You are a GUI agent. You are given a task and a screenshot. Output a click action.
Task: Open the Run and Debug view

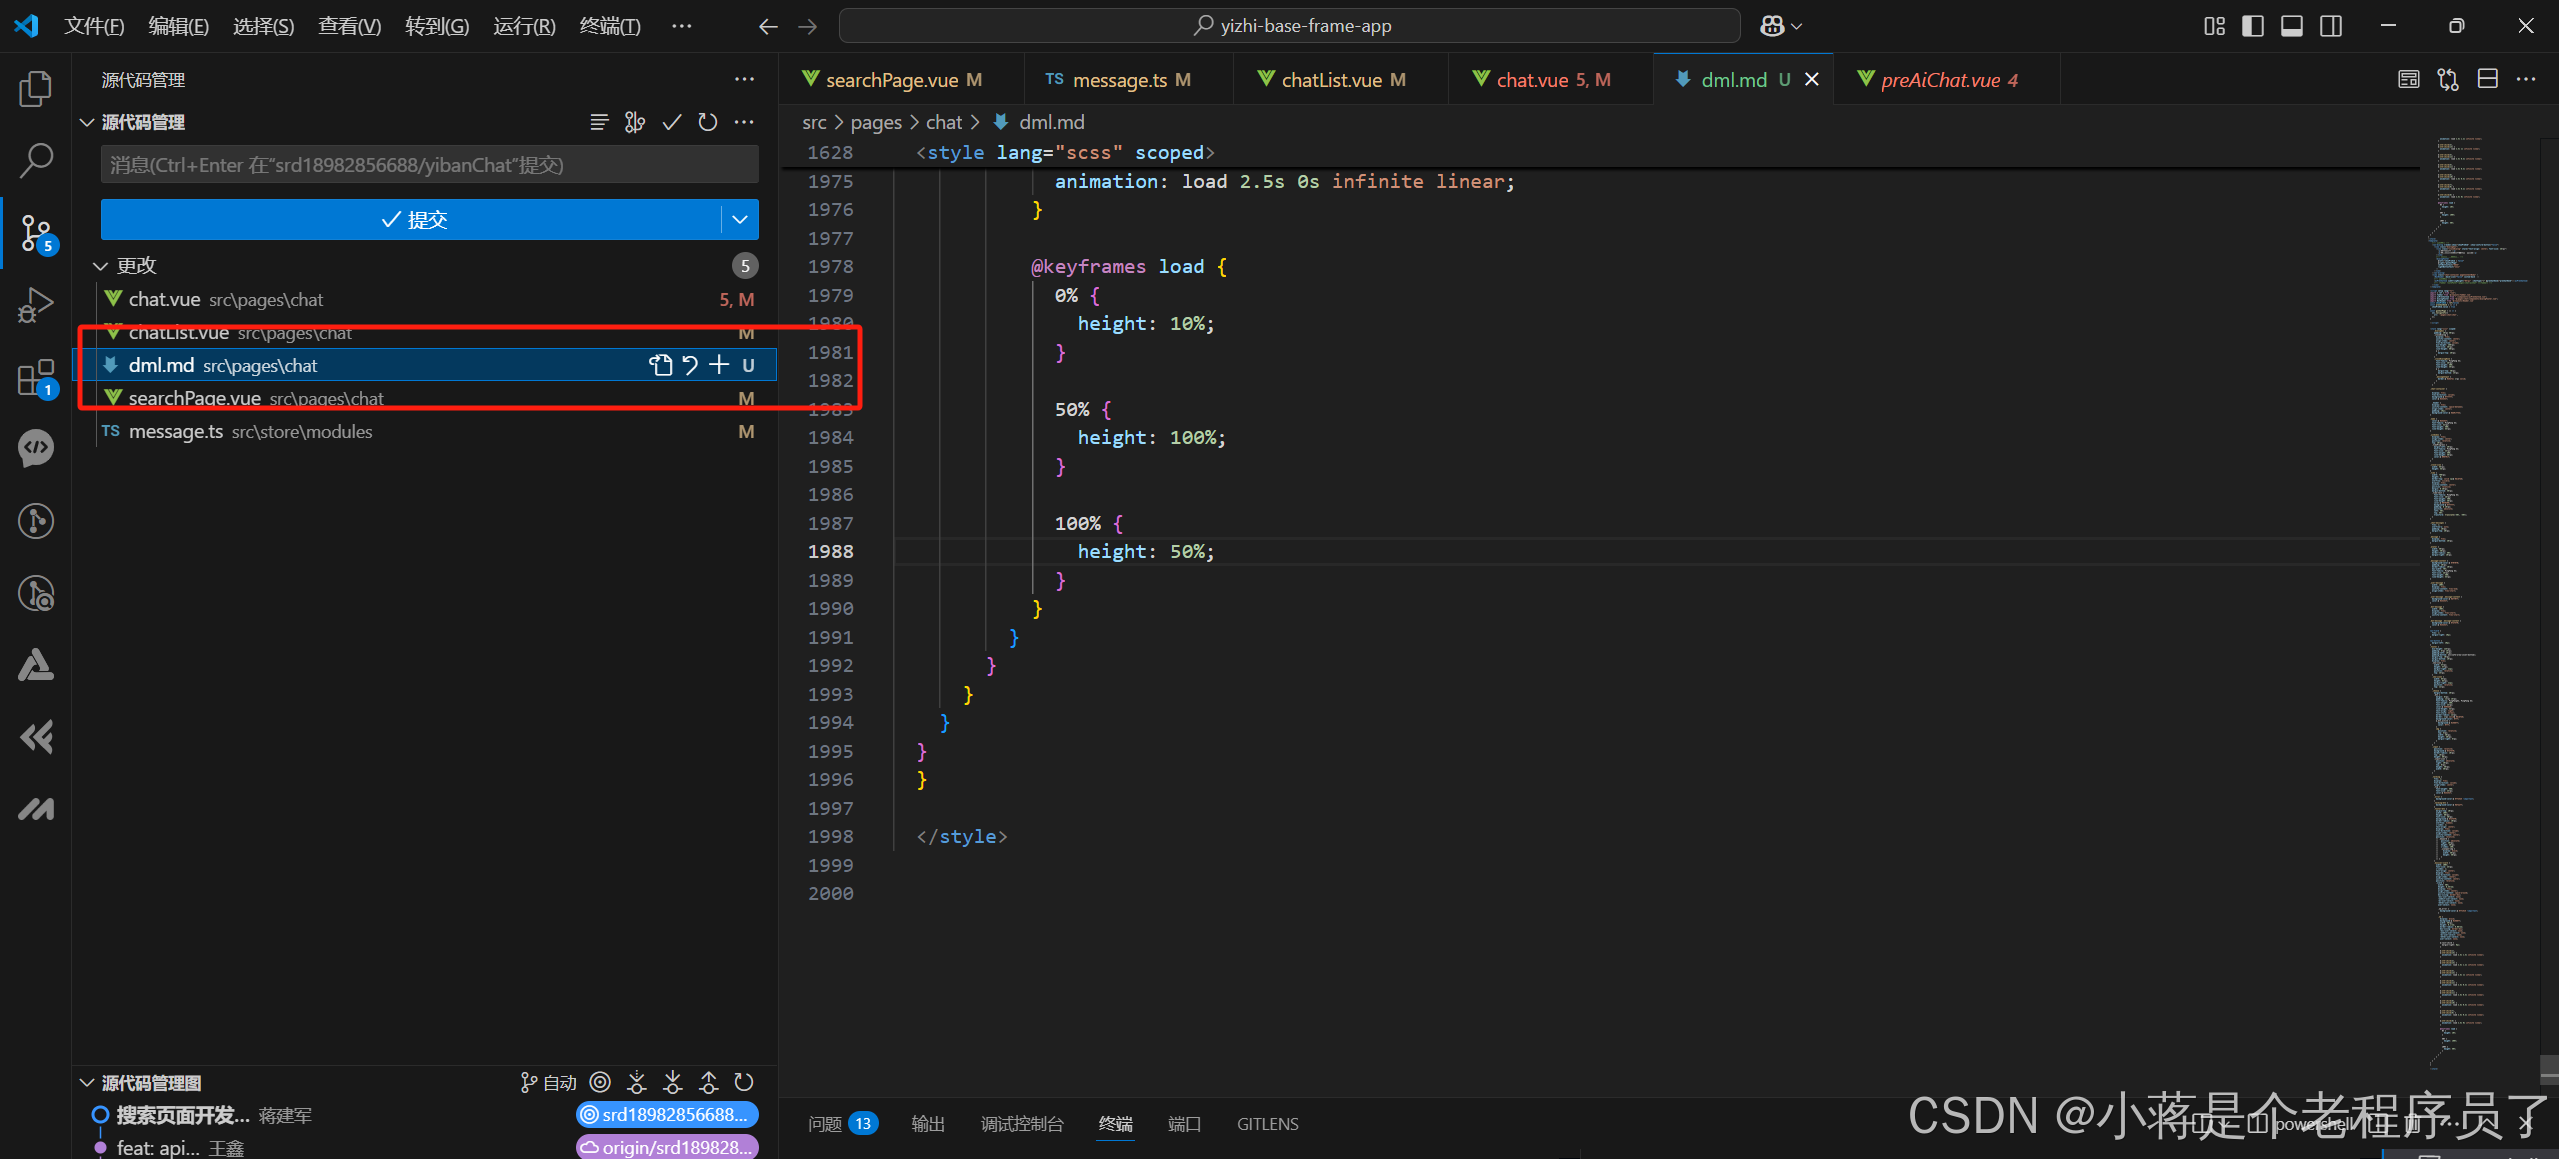click(36, 305)
